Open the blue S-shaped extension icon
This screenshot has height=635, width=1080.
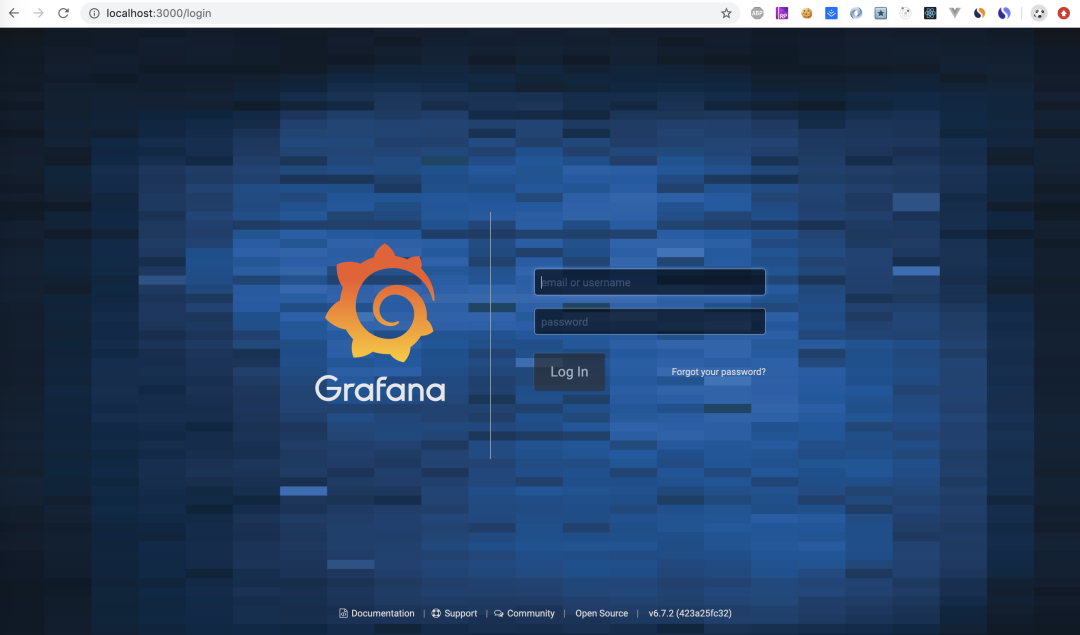coord(1004,13)
